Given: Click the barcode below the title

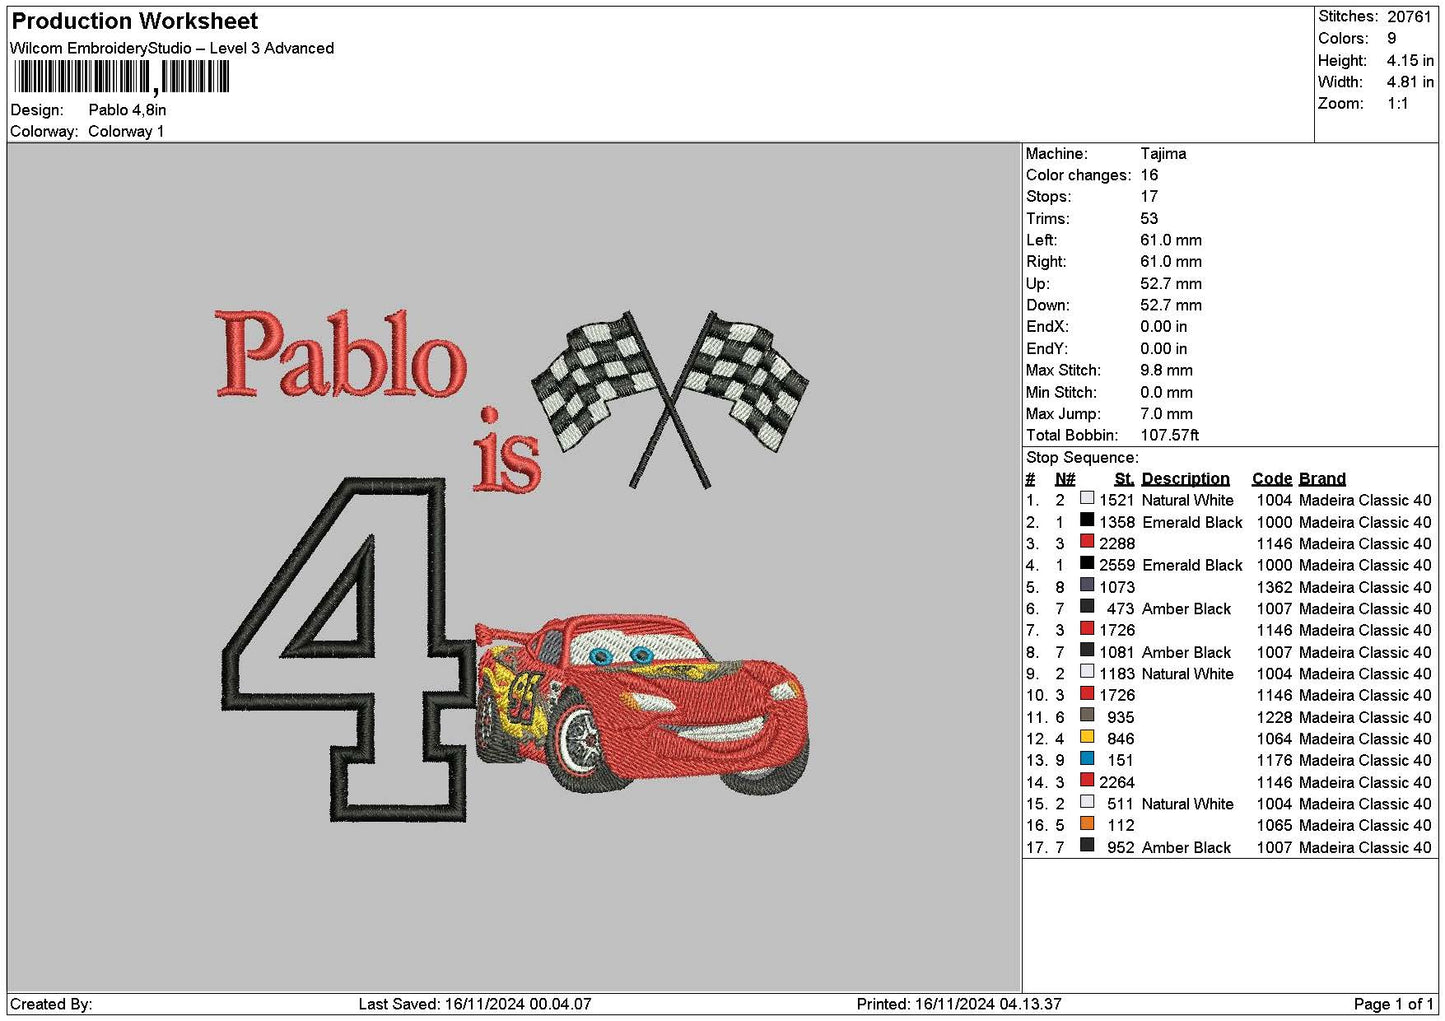Looking at the screenshot, I should pyautogui.click(x=122, y=77).
